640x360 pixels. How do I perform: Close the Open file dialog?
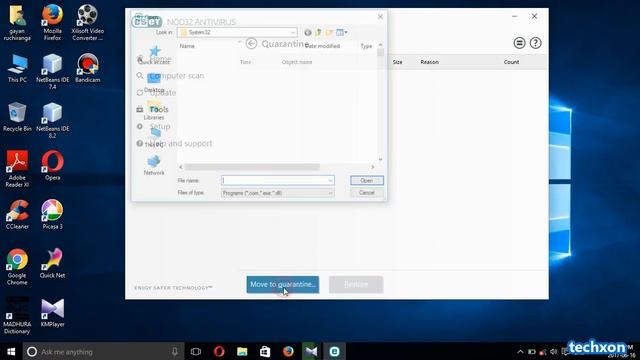tap(380, 17)
